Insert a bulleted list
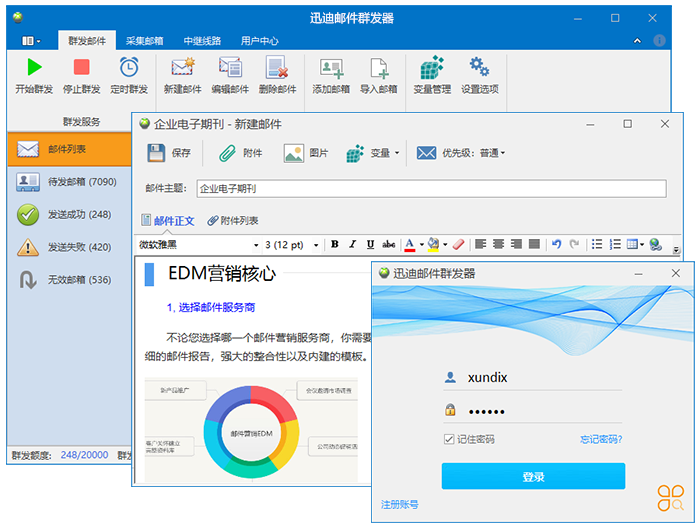Screen dimensions: 700x529 597,244
